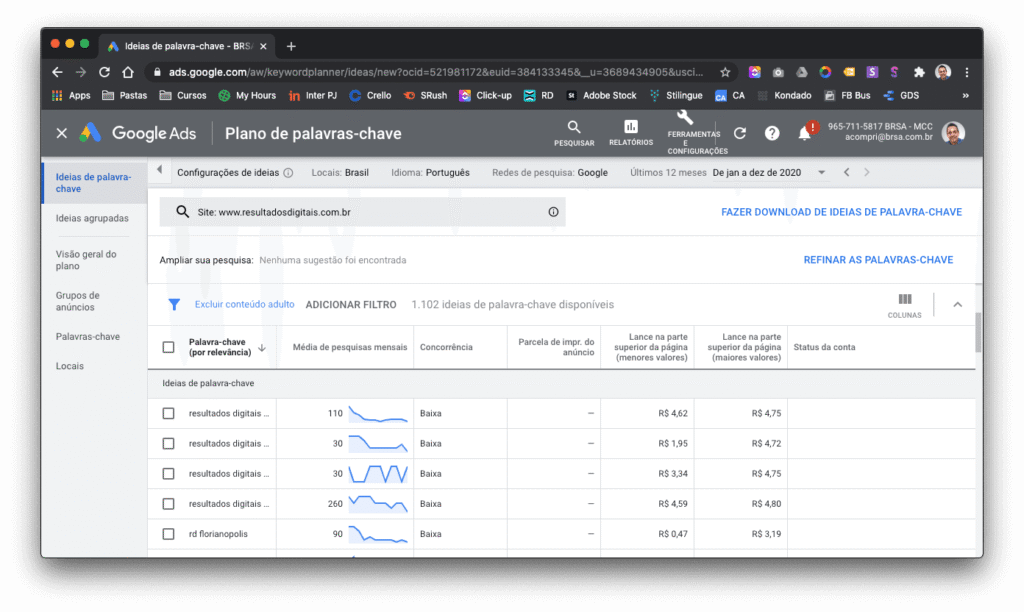Click info icon in site search box
The width and height of the screenshot is (1024, 612).
tap(553, 212)
